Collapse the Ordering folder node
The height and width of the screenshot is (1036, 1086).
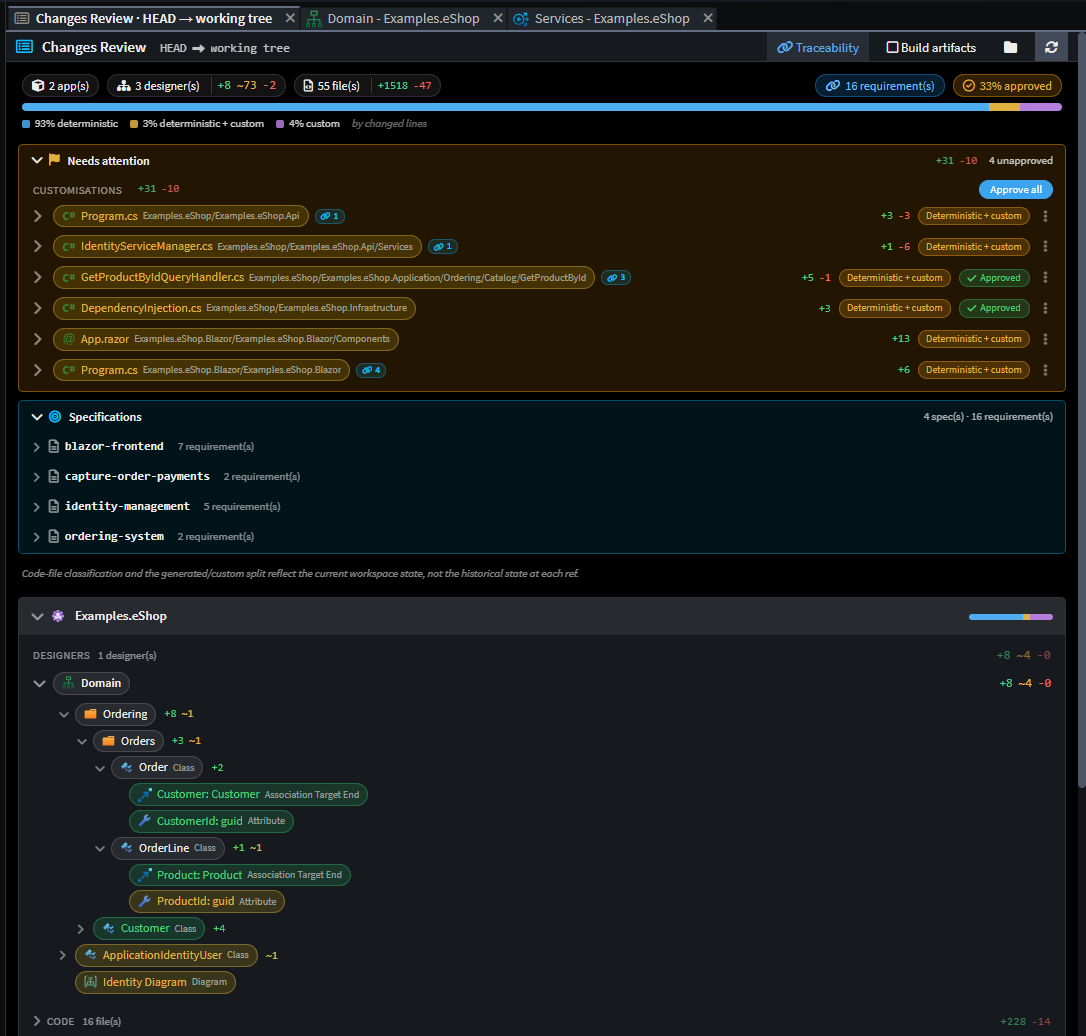pos(64,714)
